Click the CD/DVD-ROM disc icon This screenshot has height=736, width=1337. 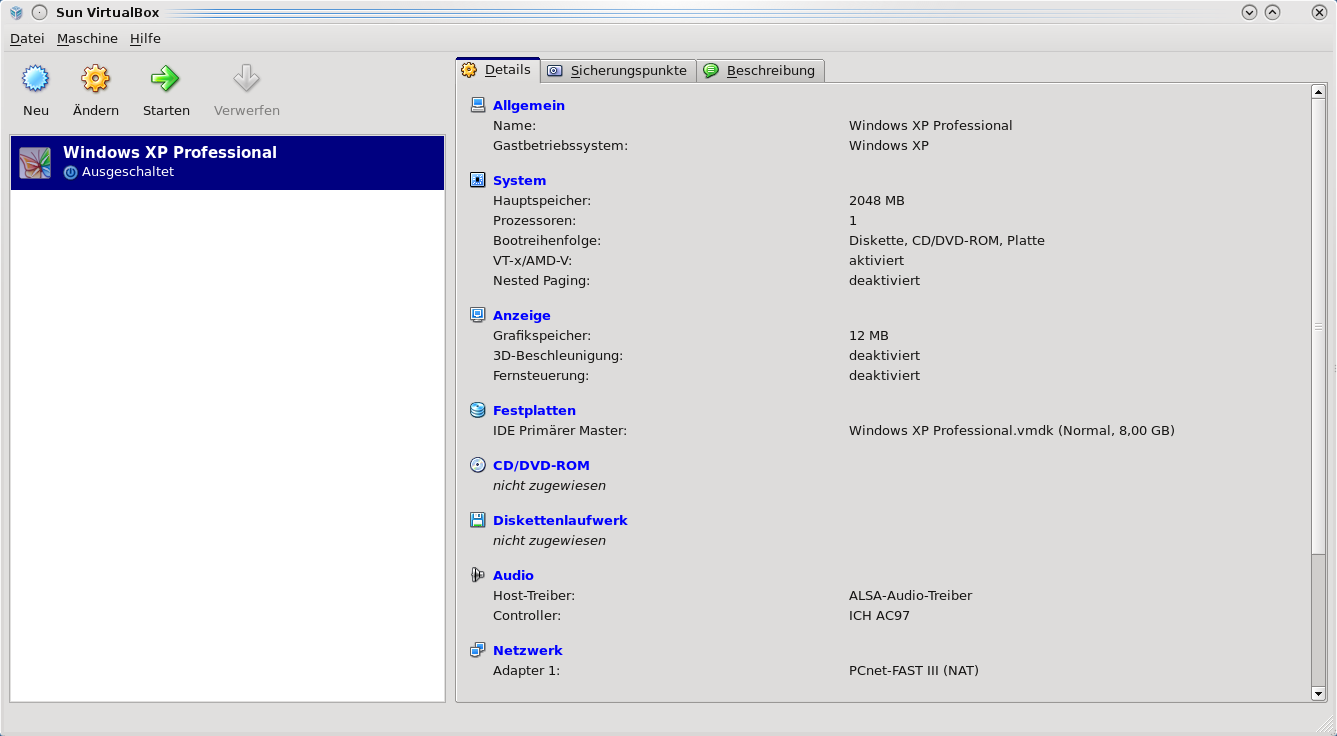point(478,465)
